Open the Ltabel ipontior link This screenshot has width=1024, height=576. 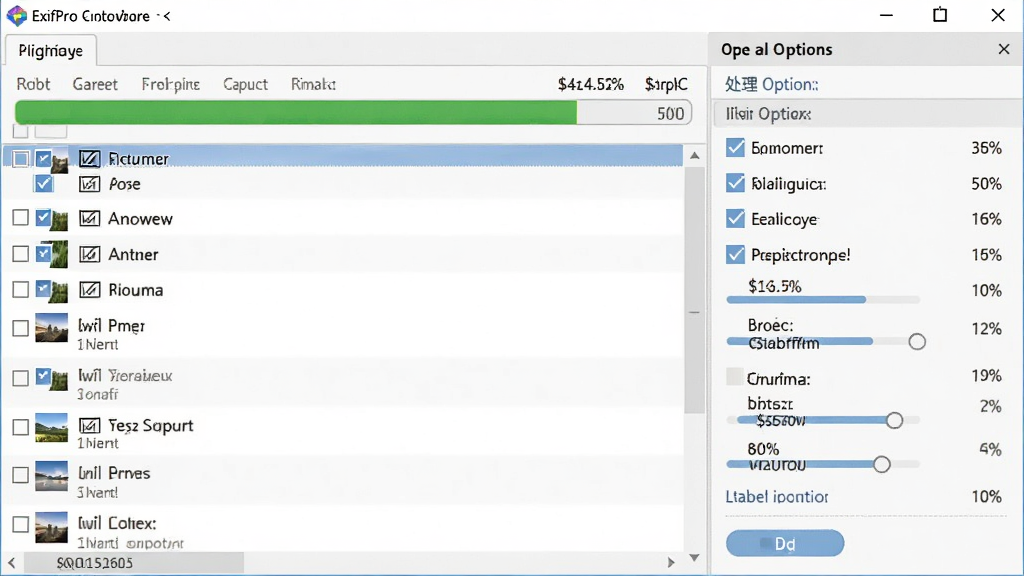click(x=777, y=497)
